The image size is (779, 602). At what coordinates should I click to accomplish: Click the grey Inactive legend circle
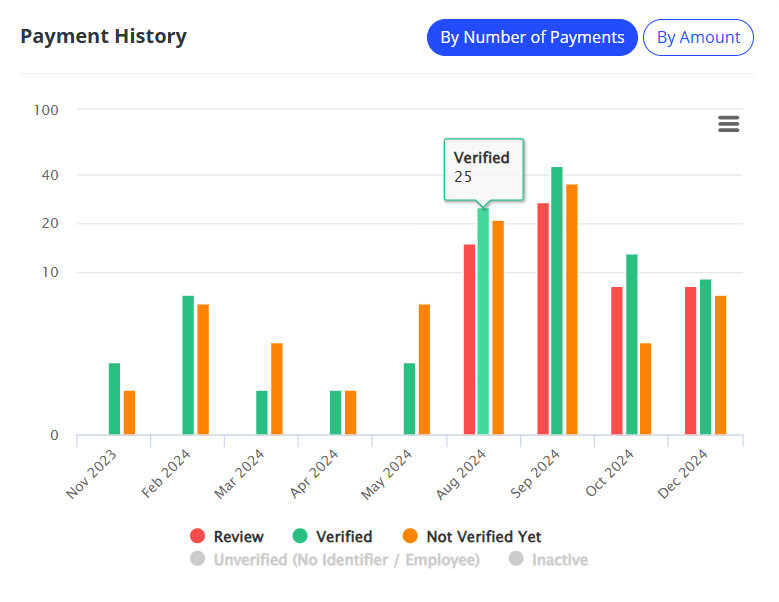[x=516, y=560]
